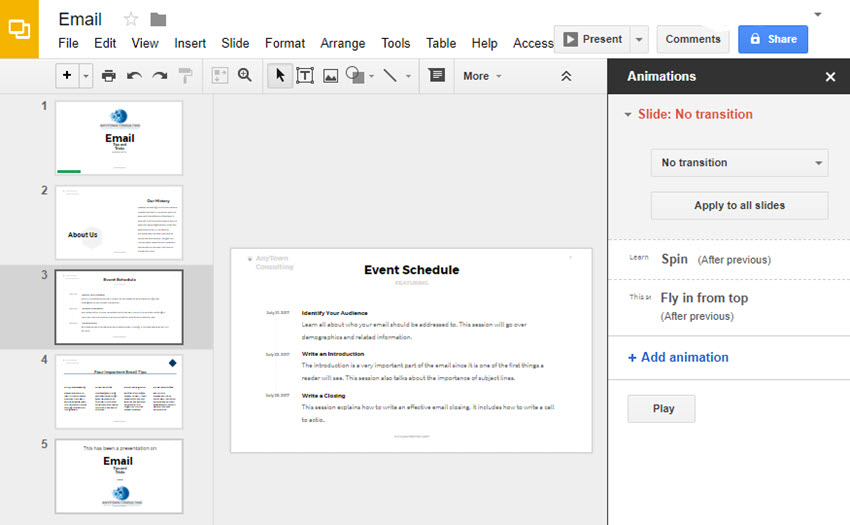Image resolution: width=850 pixels, height=525 pixels.
Task: Select slide 4 Four Important Email Tips thumbnail
Action: pos(119,392)
